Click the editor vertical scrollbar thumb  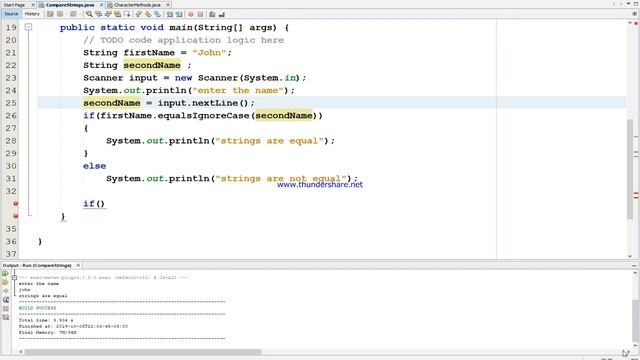tap(630, 169)
